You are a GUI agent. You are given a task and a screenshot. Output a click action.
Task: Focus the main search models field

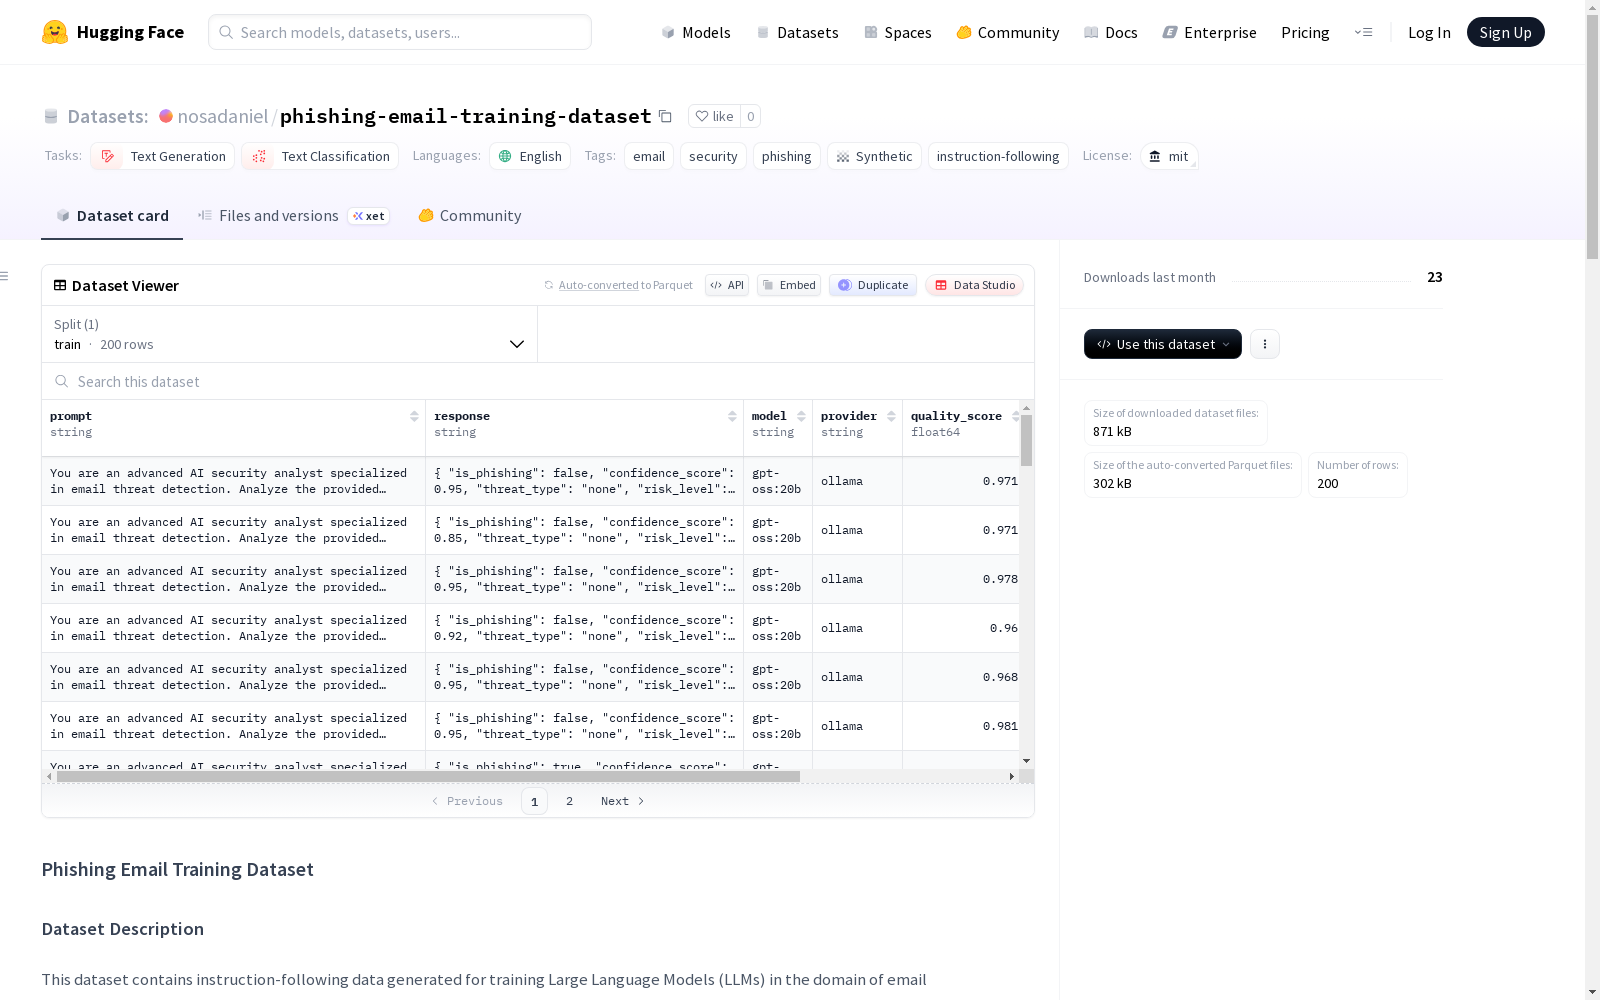pyautogui.click(x=400, y=32)
